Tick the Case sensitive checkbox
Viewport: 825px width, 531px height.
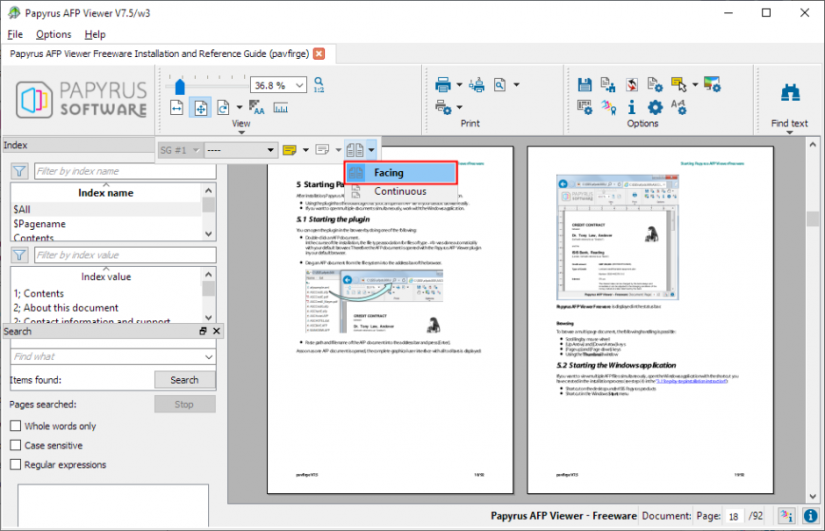[16, 445]
